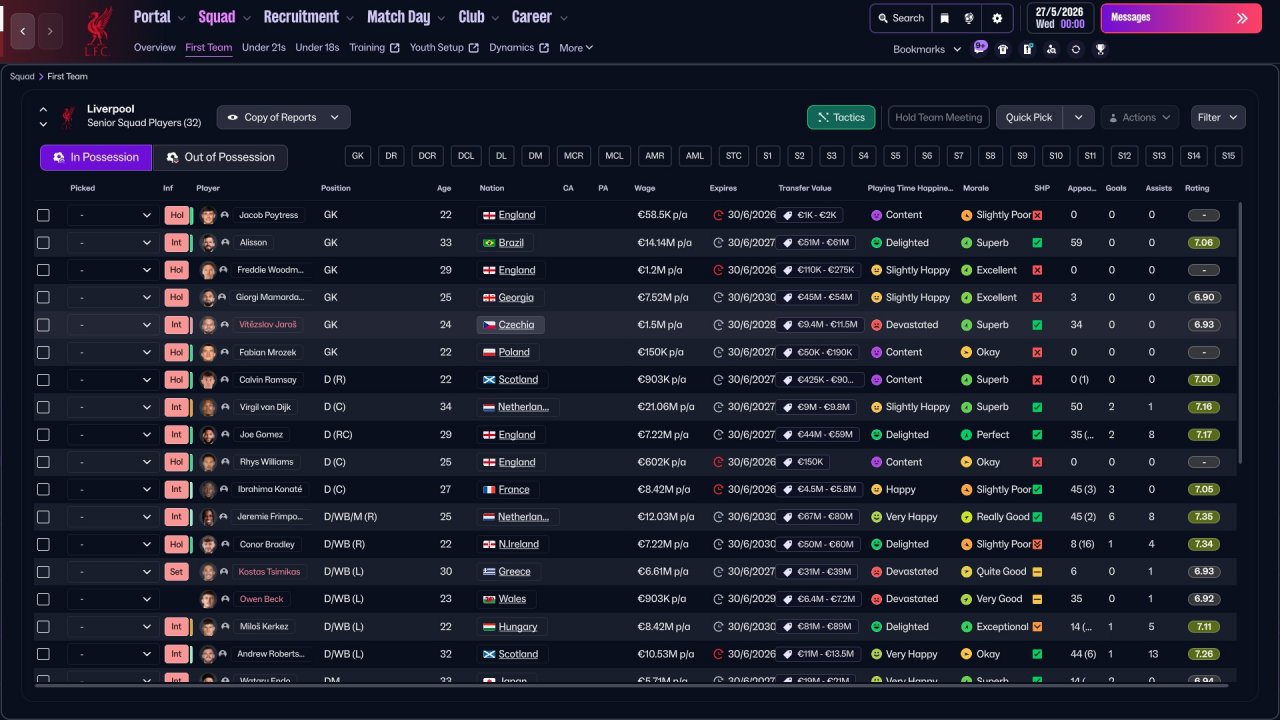Open the chat bubble with 9+ badge
This screenshot has width=1280, height=720.
tap(979, 48)
